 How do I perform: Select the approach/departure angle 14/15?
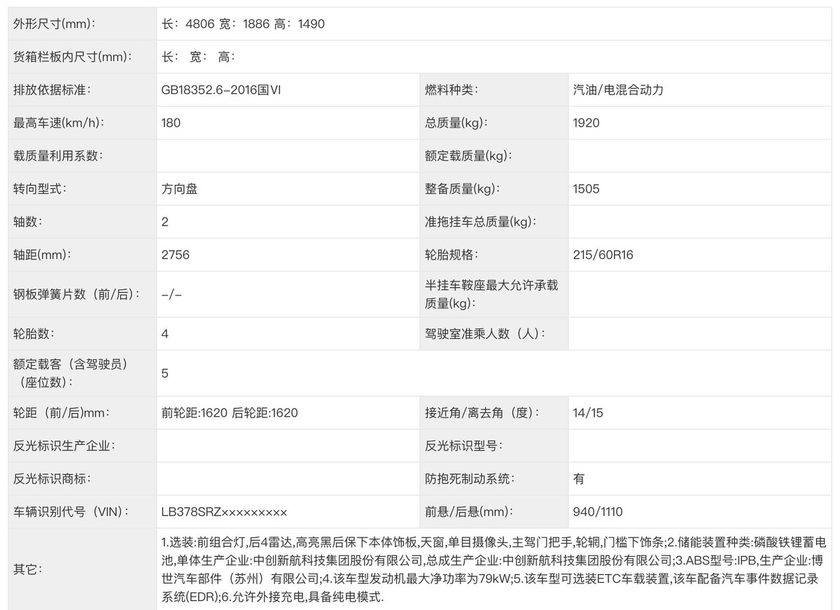pos(588,413)
